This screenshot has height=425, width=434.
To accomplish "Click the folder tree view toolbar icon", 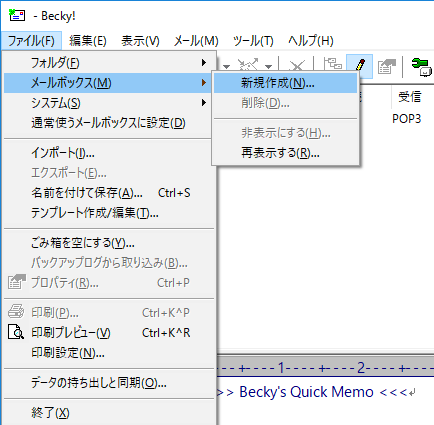I will [333, 63].
